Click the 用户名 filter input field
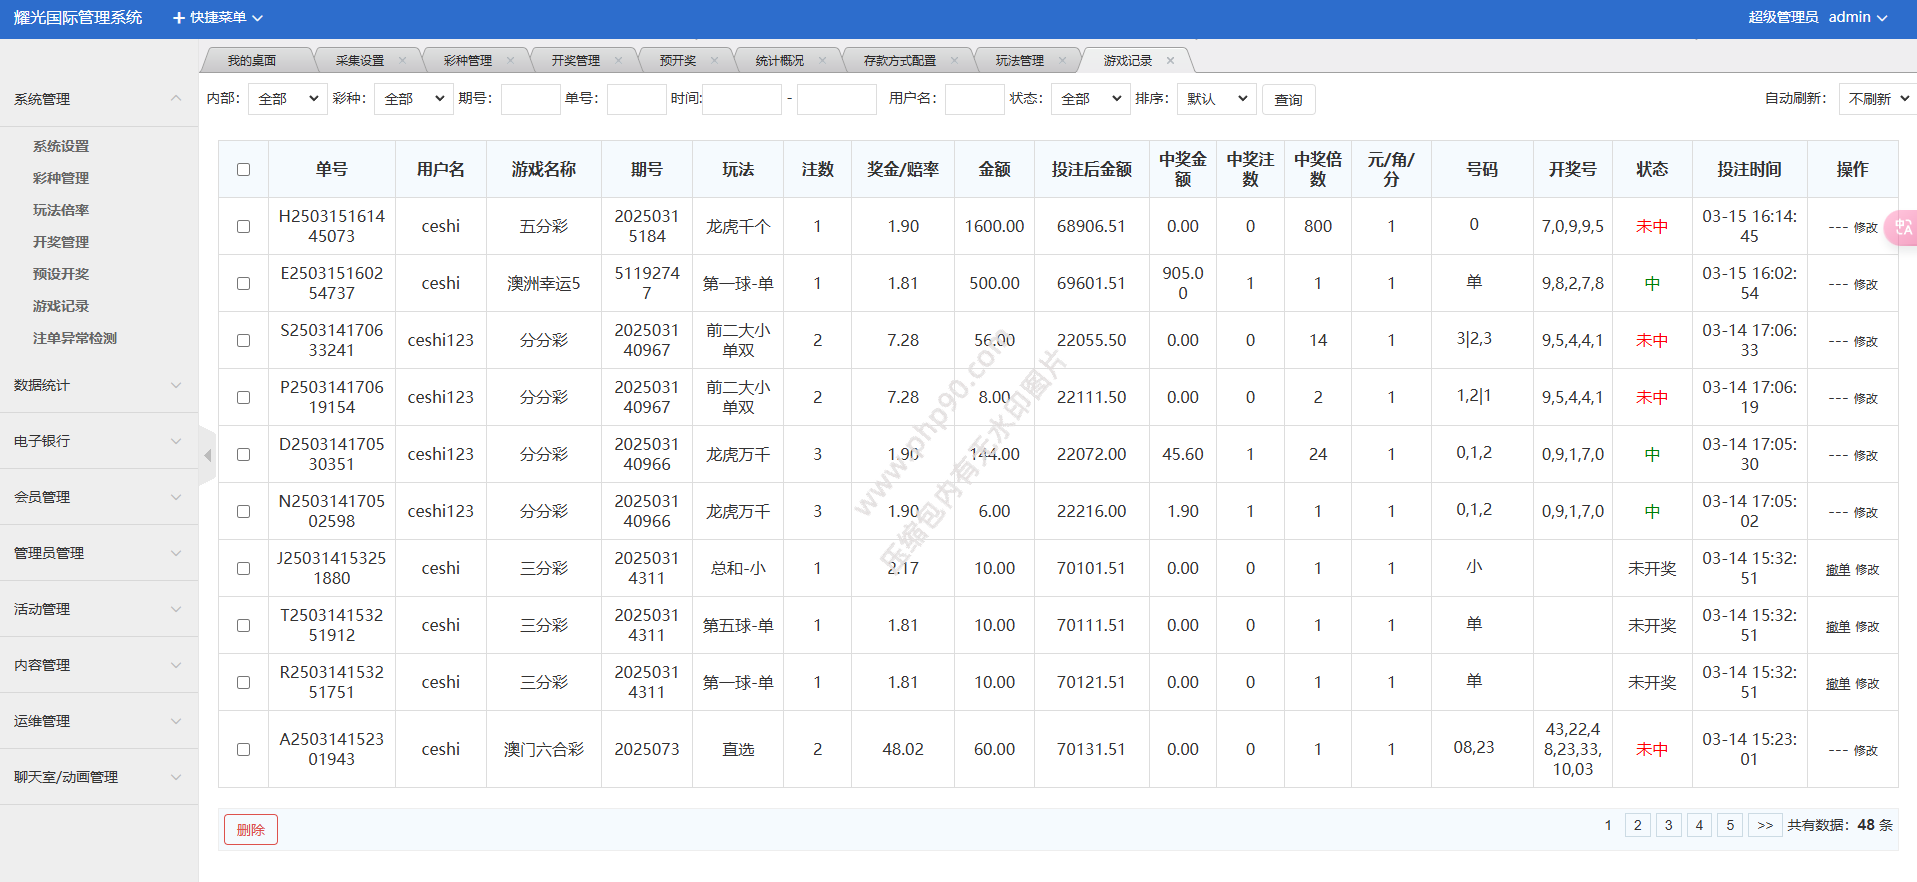The width and height of the screenshot is (1917, 882). tap(974, 99)
